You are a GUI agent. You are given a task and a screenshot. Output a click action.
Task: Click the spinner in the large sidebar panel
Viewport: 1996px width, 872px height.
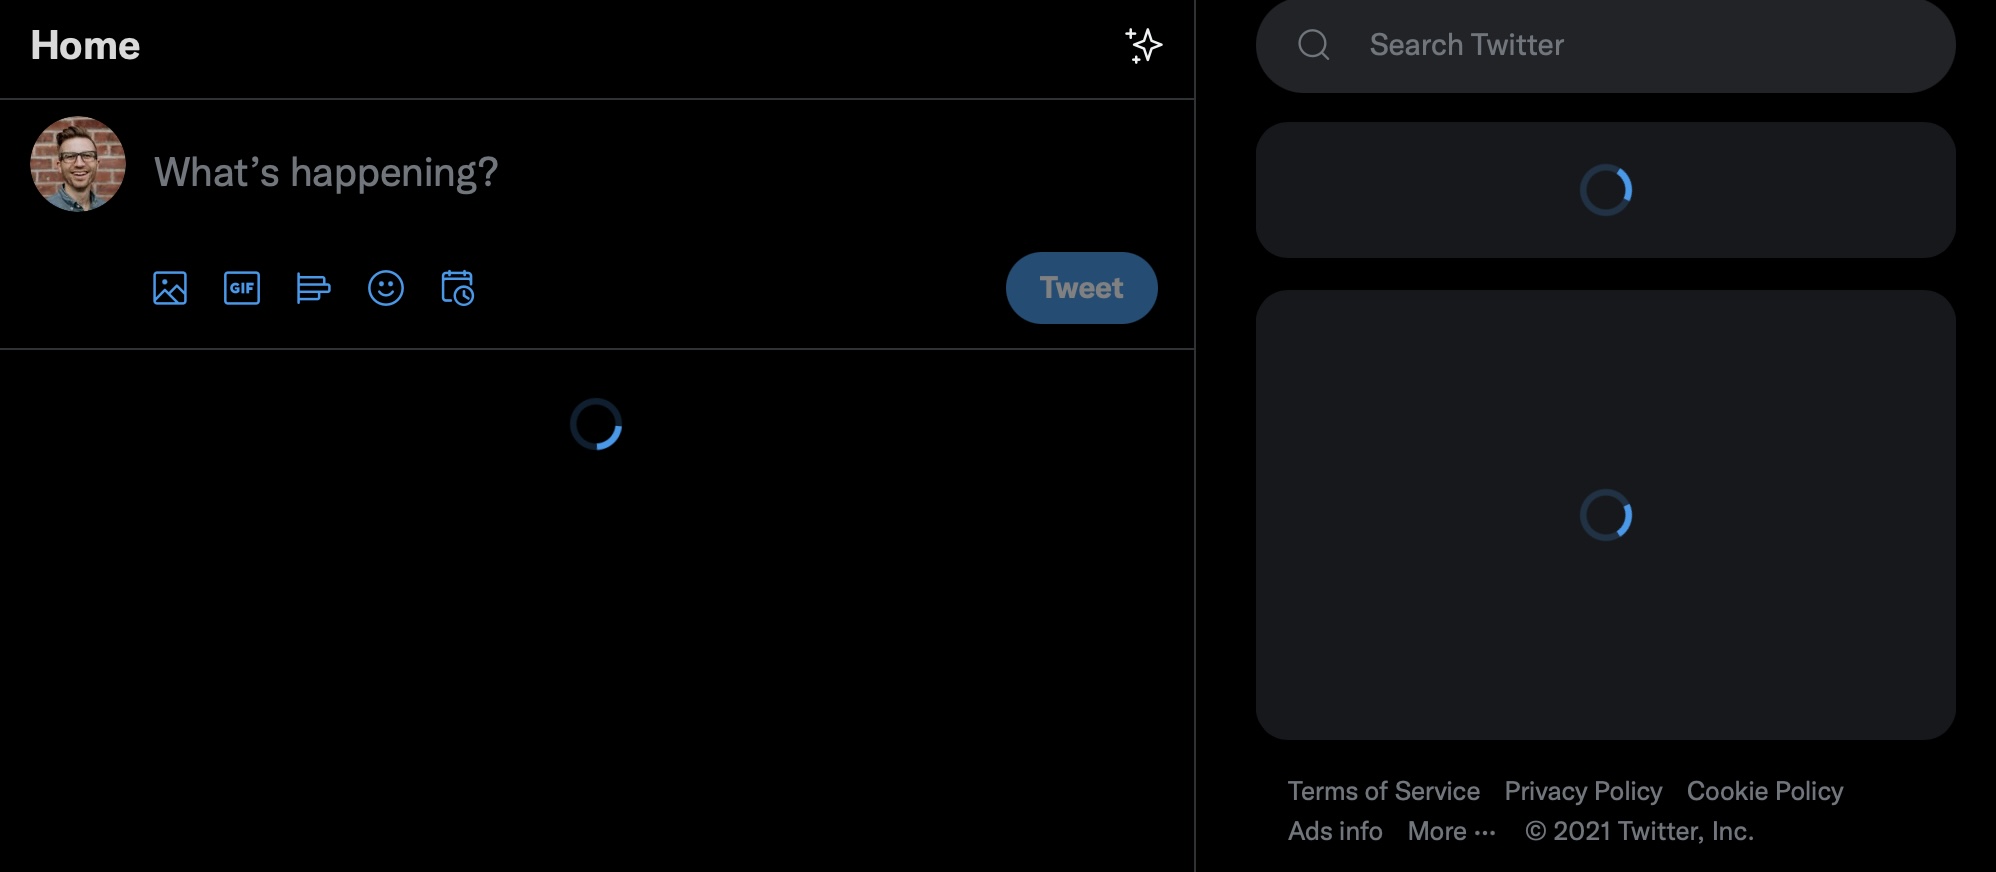click(1606, 515)
